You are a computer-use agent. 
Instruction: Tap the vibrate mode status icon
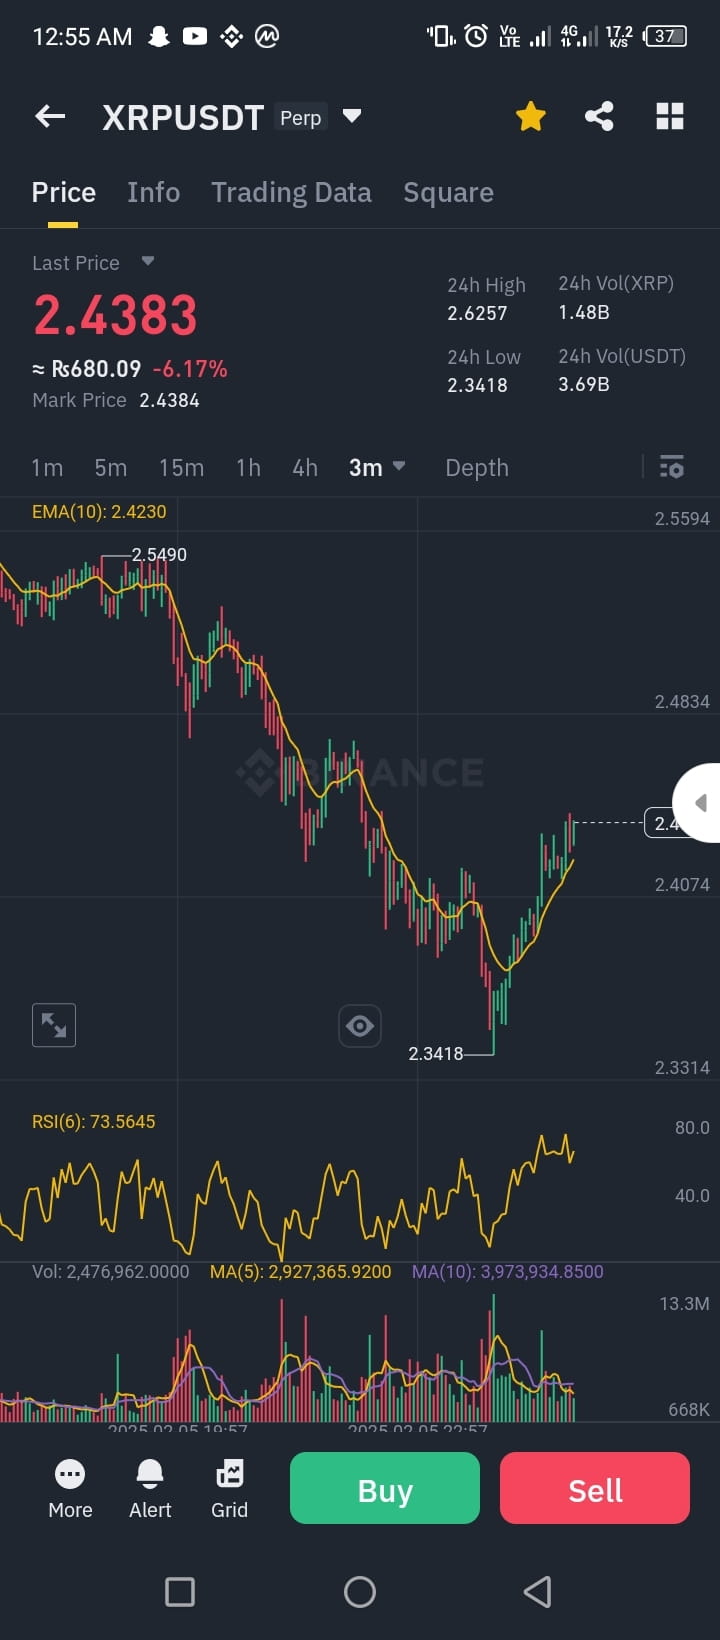(441, 36)
